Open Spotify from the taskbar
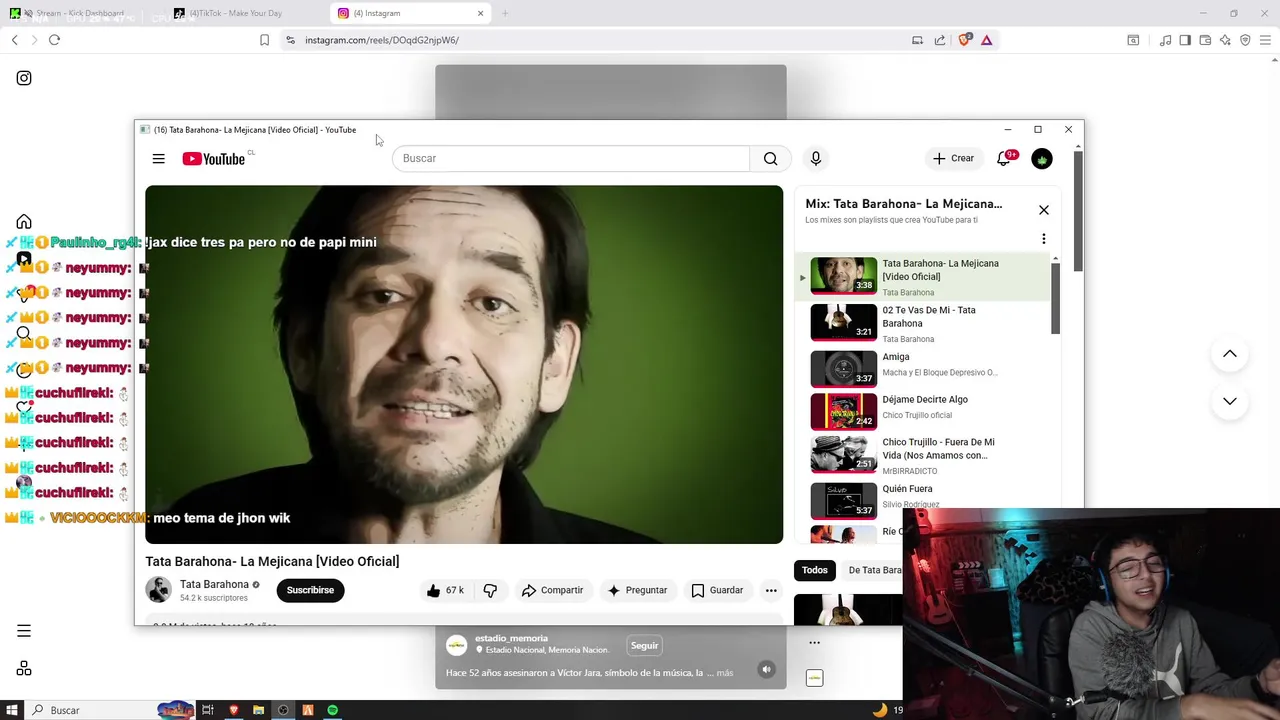 point(332,710)
